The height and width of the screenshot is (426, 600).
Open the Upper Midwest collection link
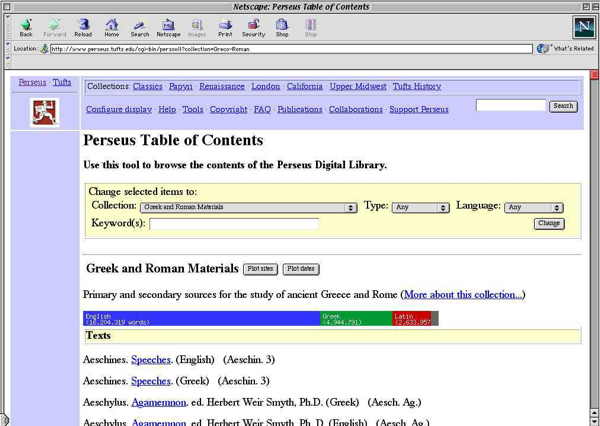click(358, 87)
